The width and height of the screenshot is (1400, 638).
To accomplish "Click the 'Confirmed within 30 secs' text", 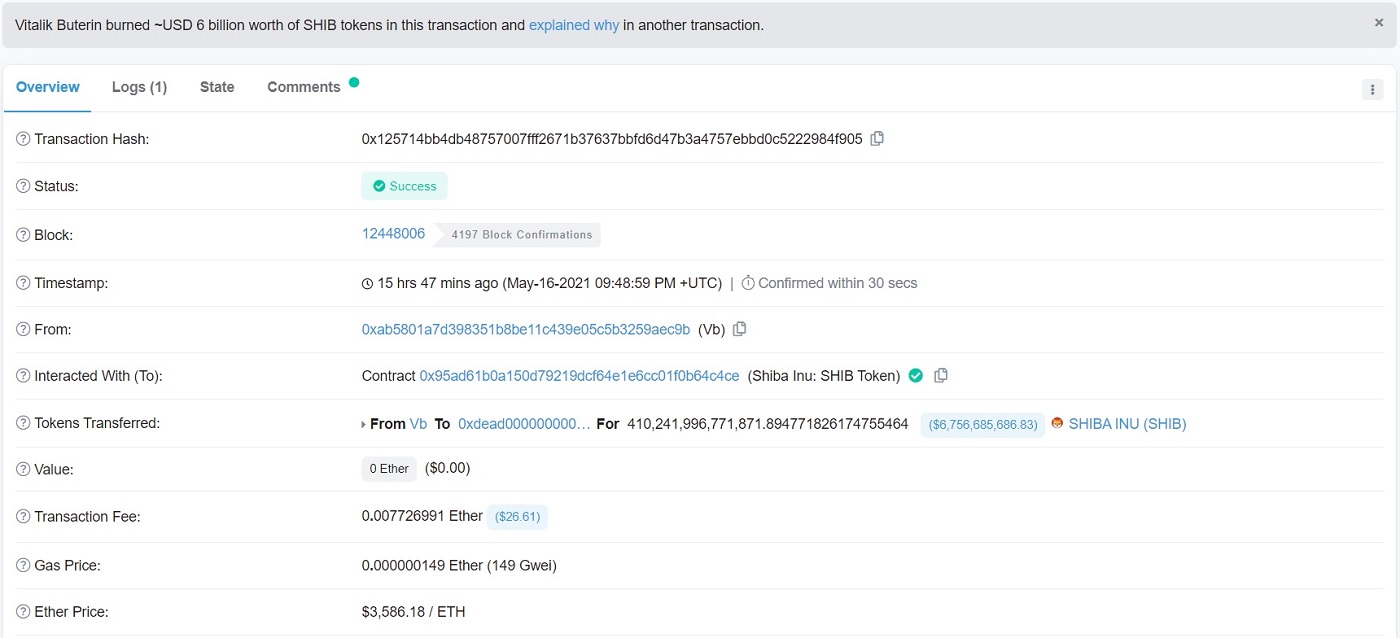I will pyautogui.click(x=838, y=283).
